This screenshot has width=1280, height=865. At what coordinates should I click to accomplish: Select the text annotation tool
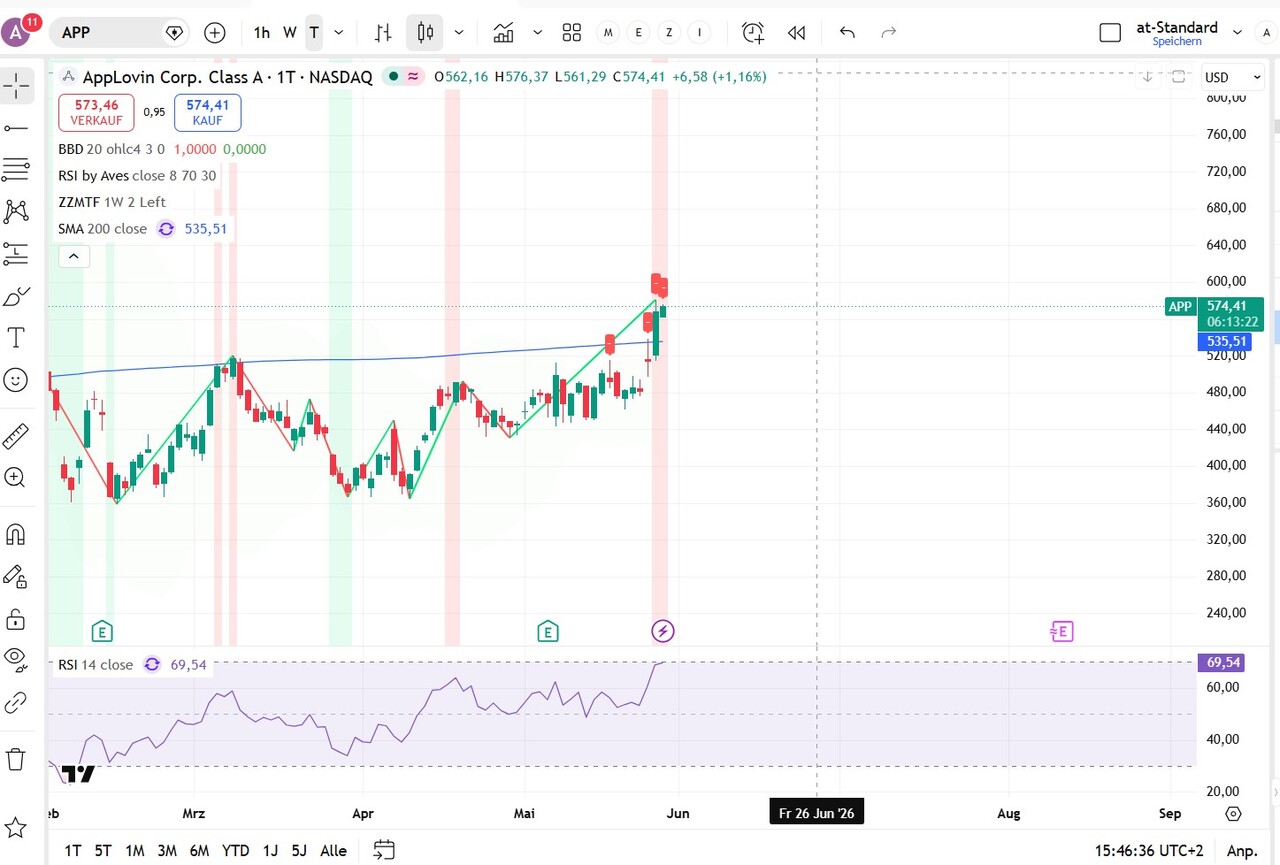[x=16, y=337]
